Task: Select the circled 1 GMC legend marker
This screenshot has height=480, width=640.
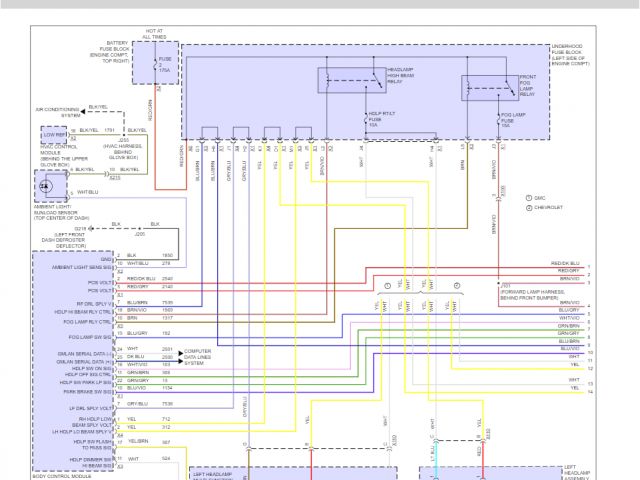Action: (528, 198)
